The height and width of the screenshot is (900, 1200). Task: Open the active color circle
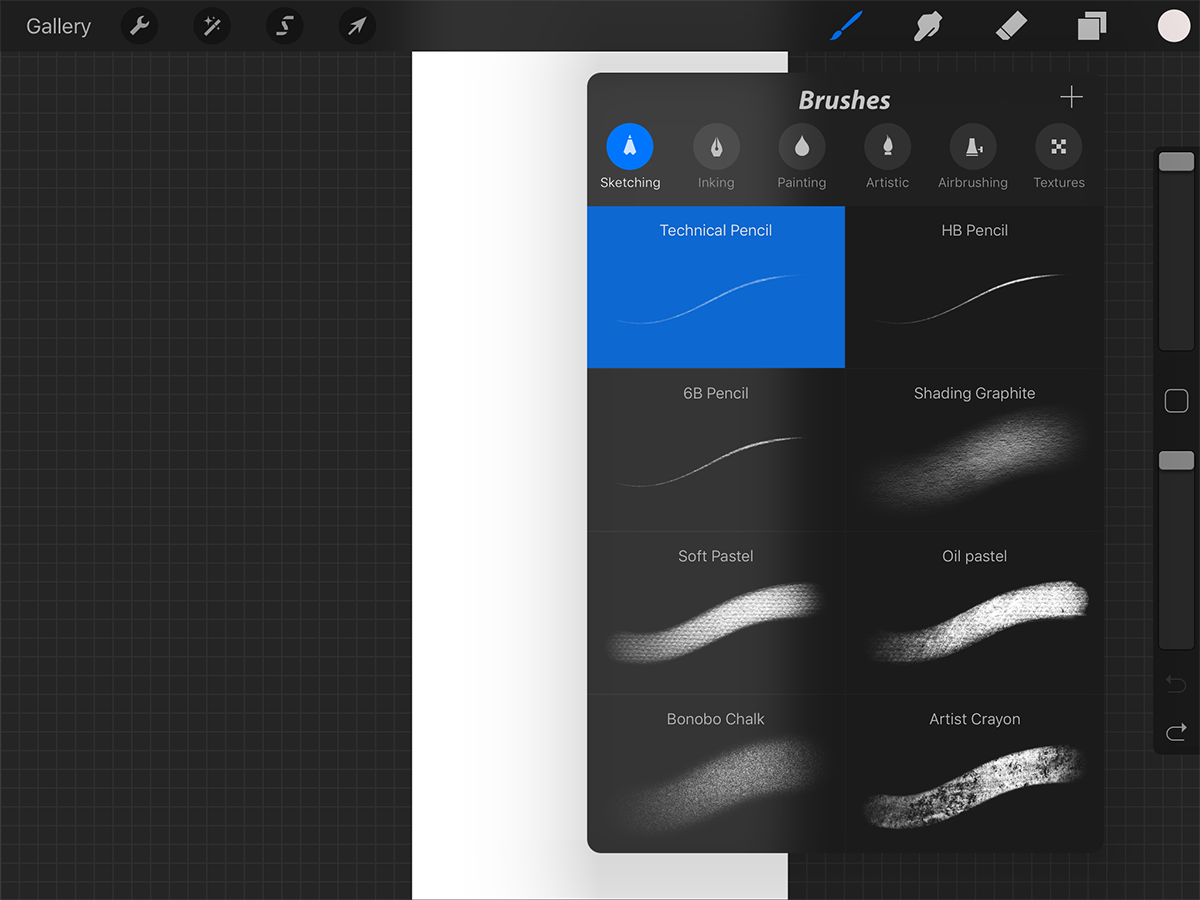coord(1174,26)
